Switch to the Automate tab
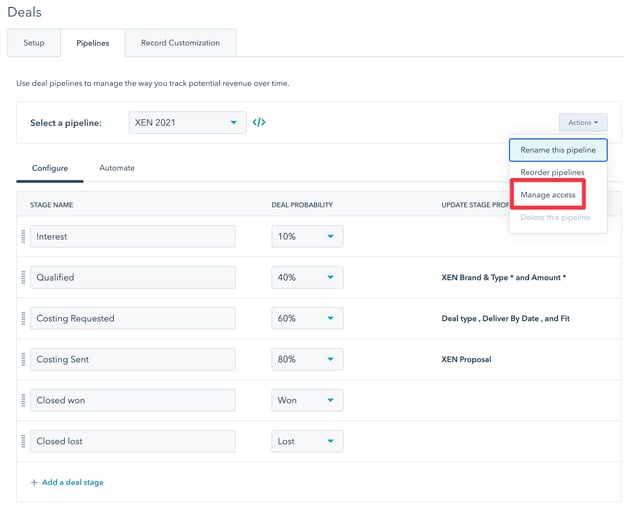The image size is (624, 505). tap(117, 168)
